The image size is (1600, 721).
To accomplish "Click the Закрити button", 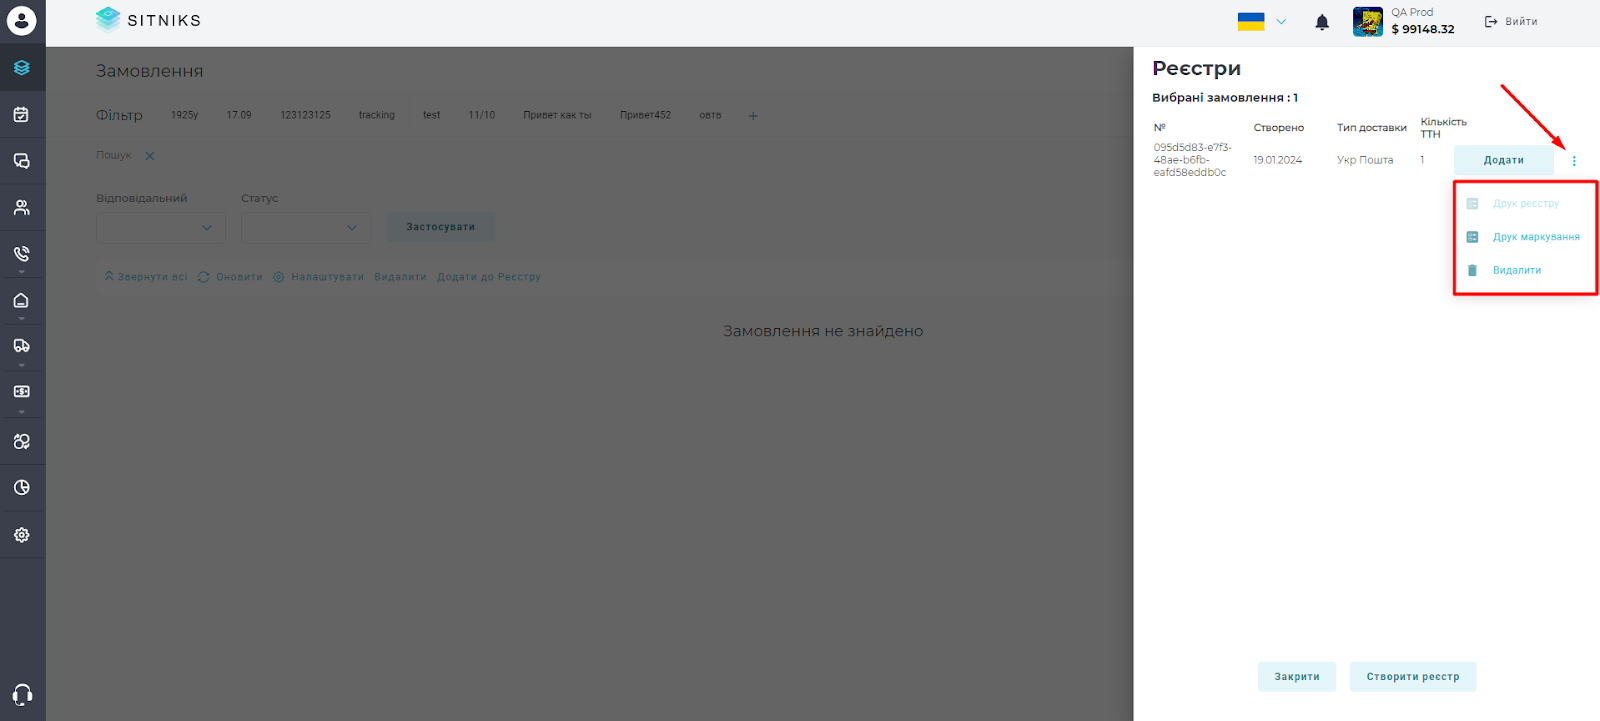I will (x=1297, y=677).
